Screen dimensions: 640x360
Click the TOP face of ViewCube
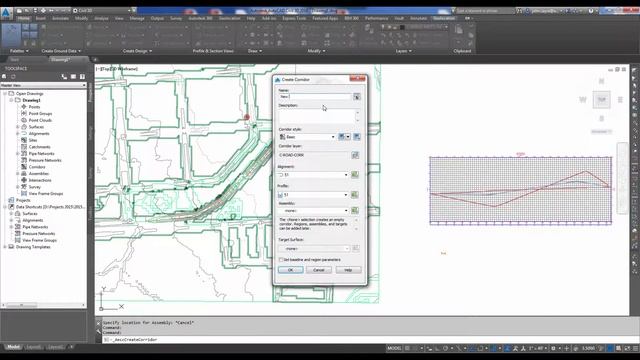click(x=602, y=100)
